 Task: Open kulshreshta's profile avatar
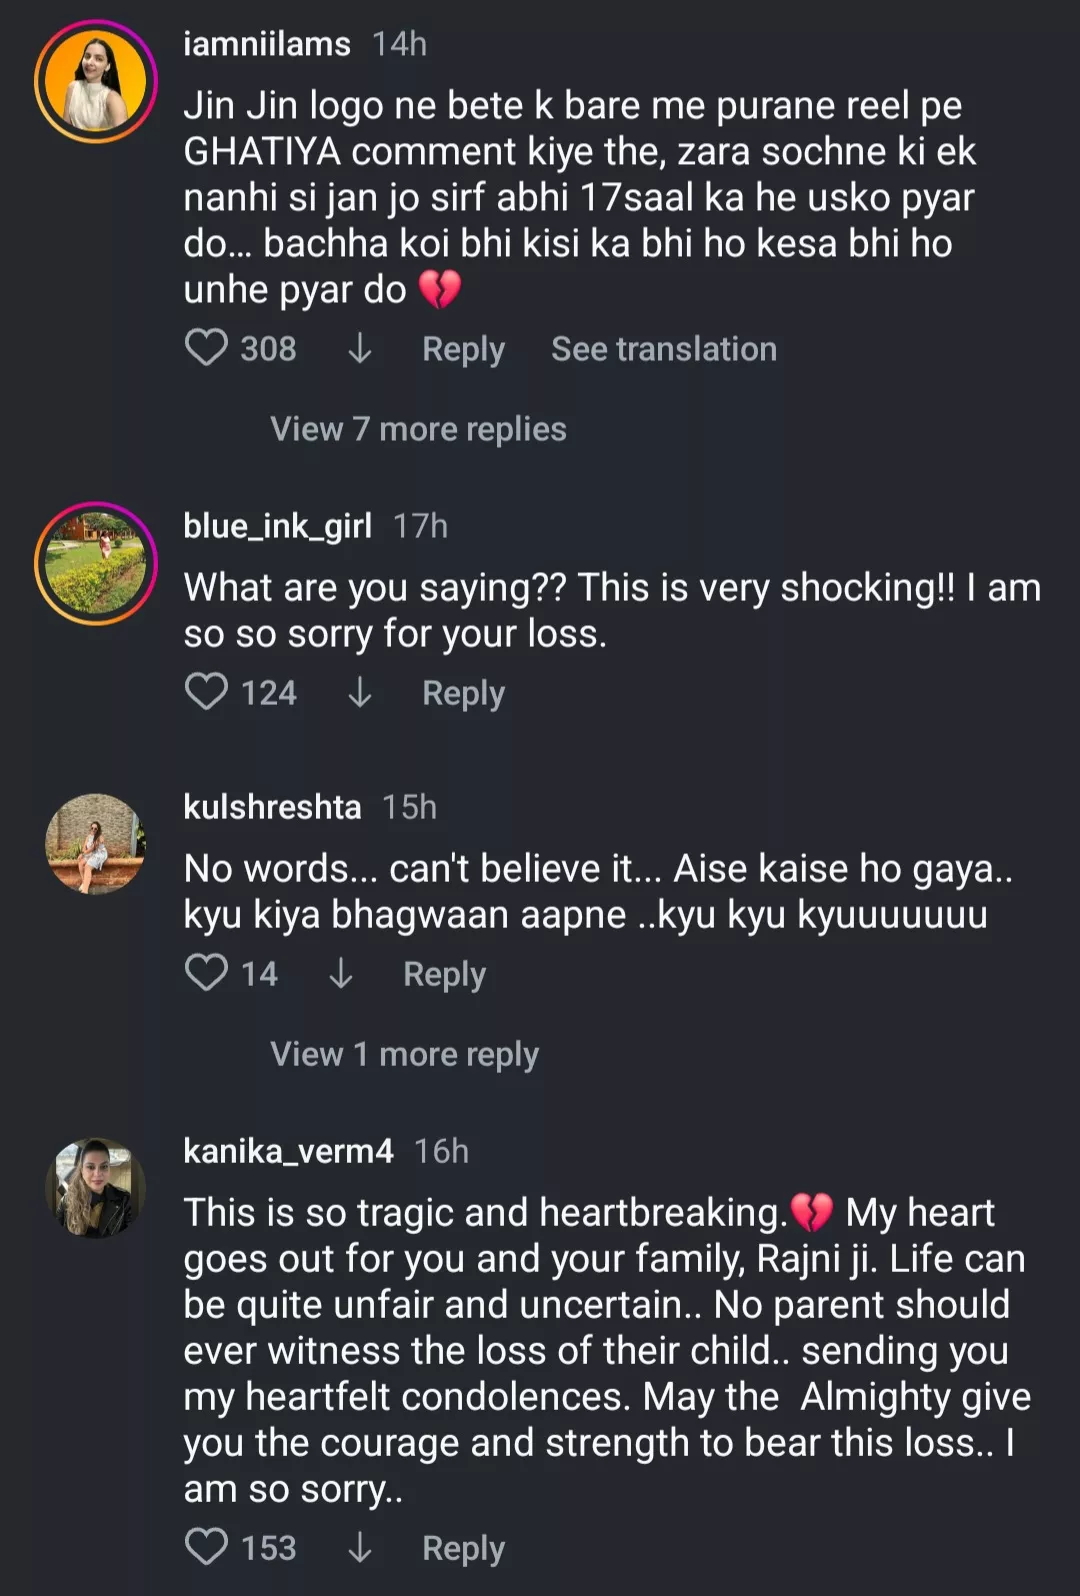click(96, 844)
